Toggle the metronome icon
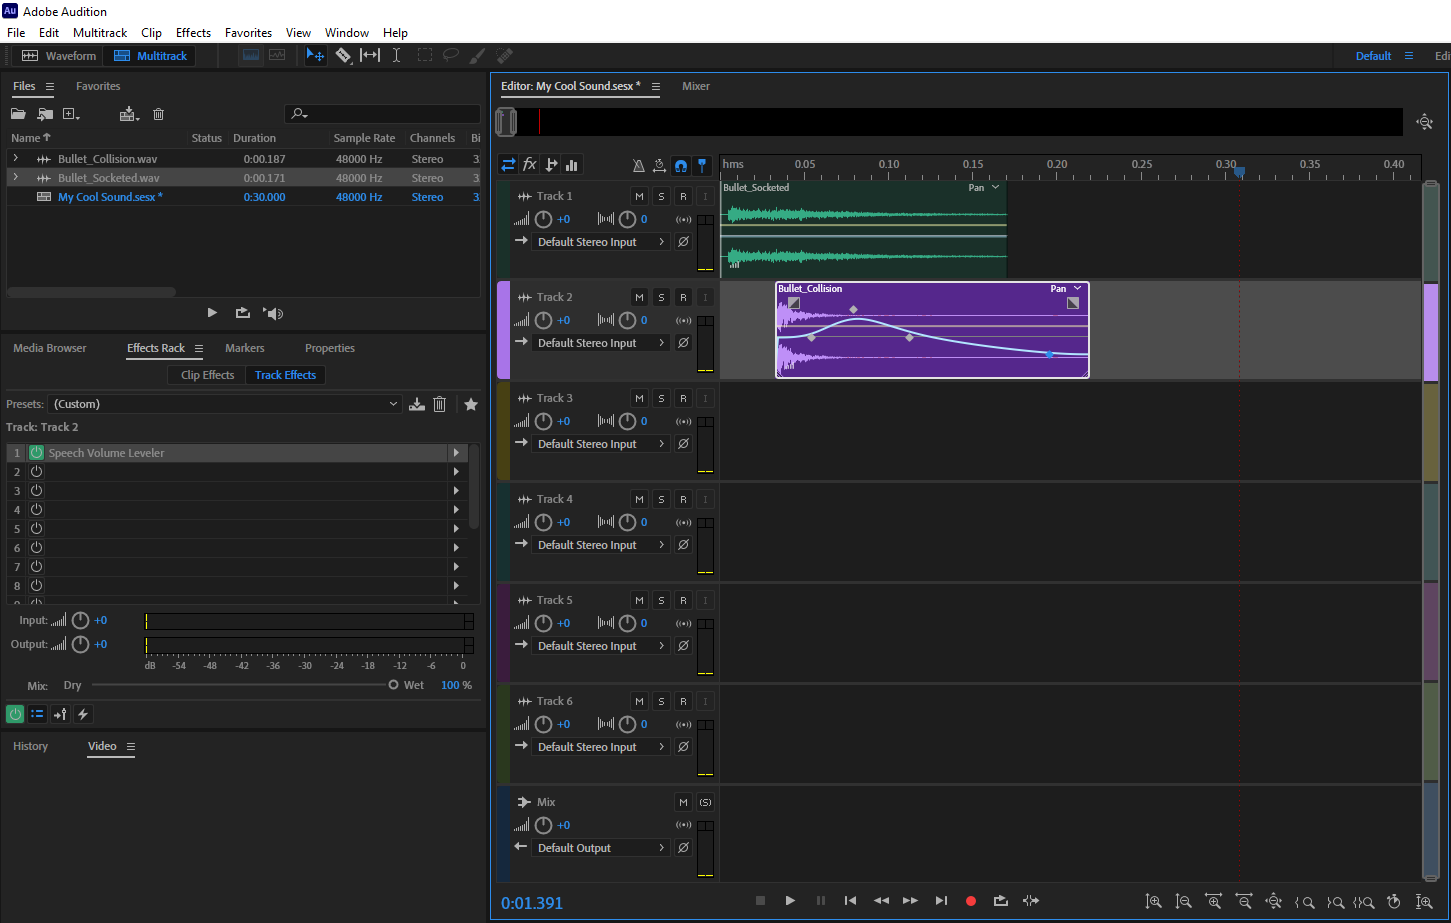 click(639, 165)
